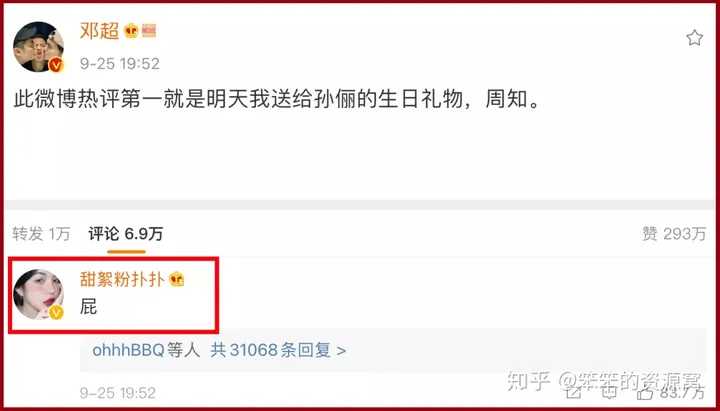
Task: Open 邓超's profile avatar
Action: 38,46
